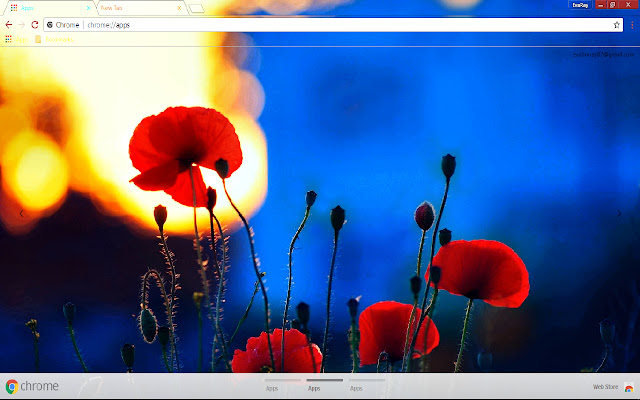The width and height of the screenshot is (640, 400).
Task: Click the forward navigation arrow
Action: pos(22,25)
